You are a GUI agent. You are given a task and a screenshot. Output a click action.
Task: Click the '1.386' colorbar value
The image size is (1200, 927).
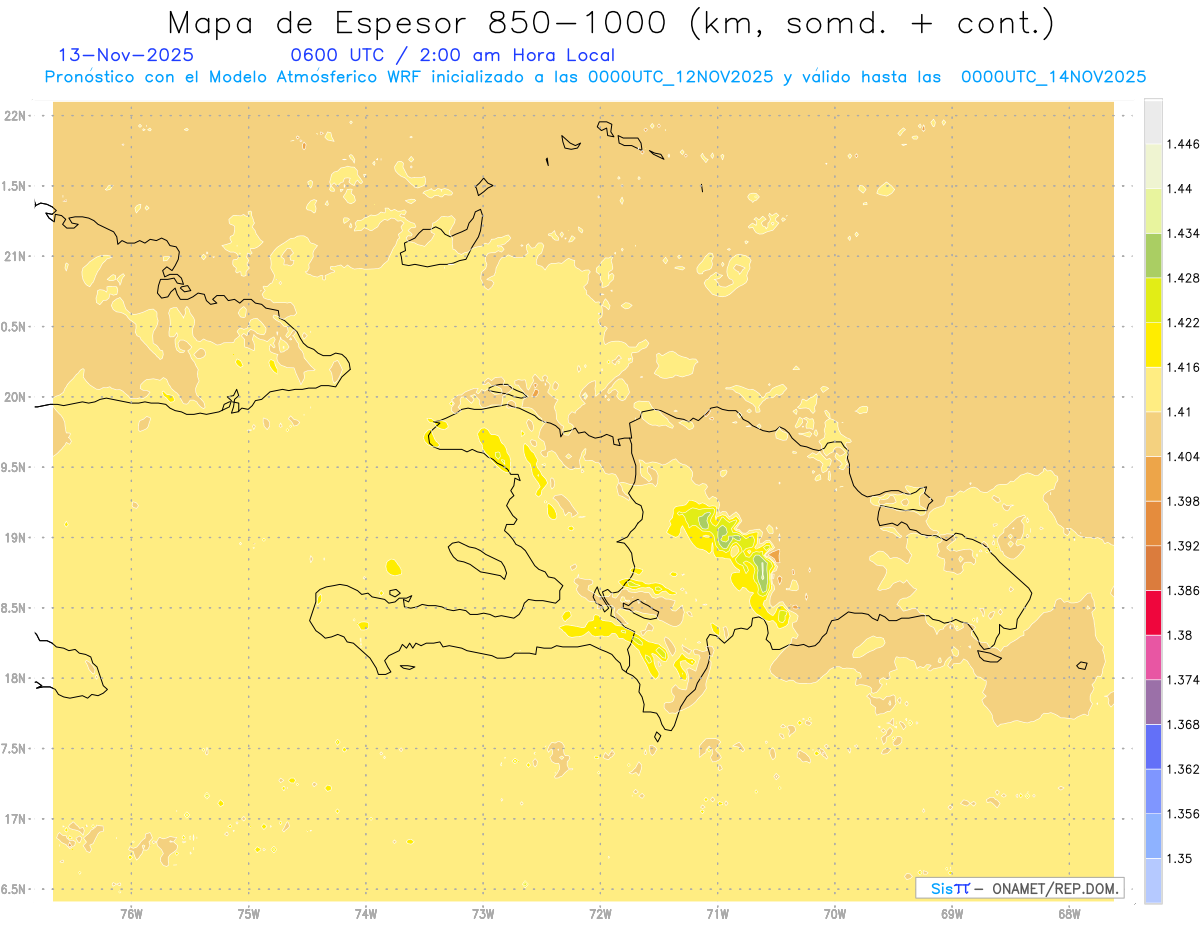coord(1183,590)
